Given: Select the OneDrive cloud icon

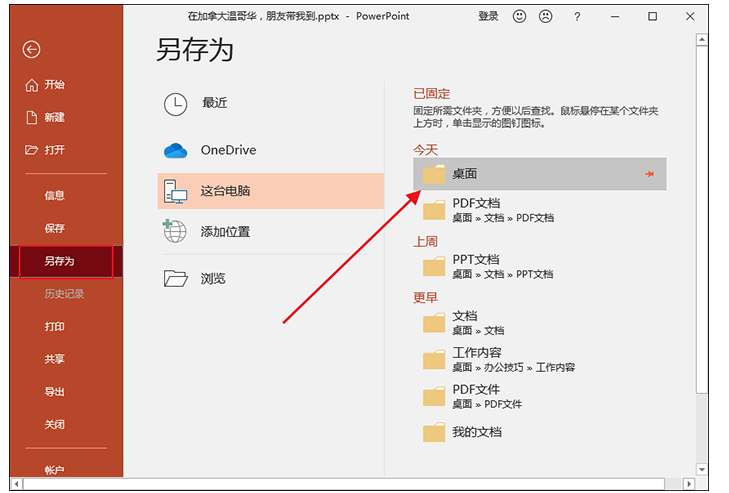Looking at the screenshot, I should pos(176,151).
